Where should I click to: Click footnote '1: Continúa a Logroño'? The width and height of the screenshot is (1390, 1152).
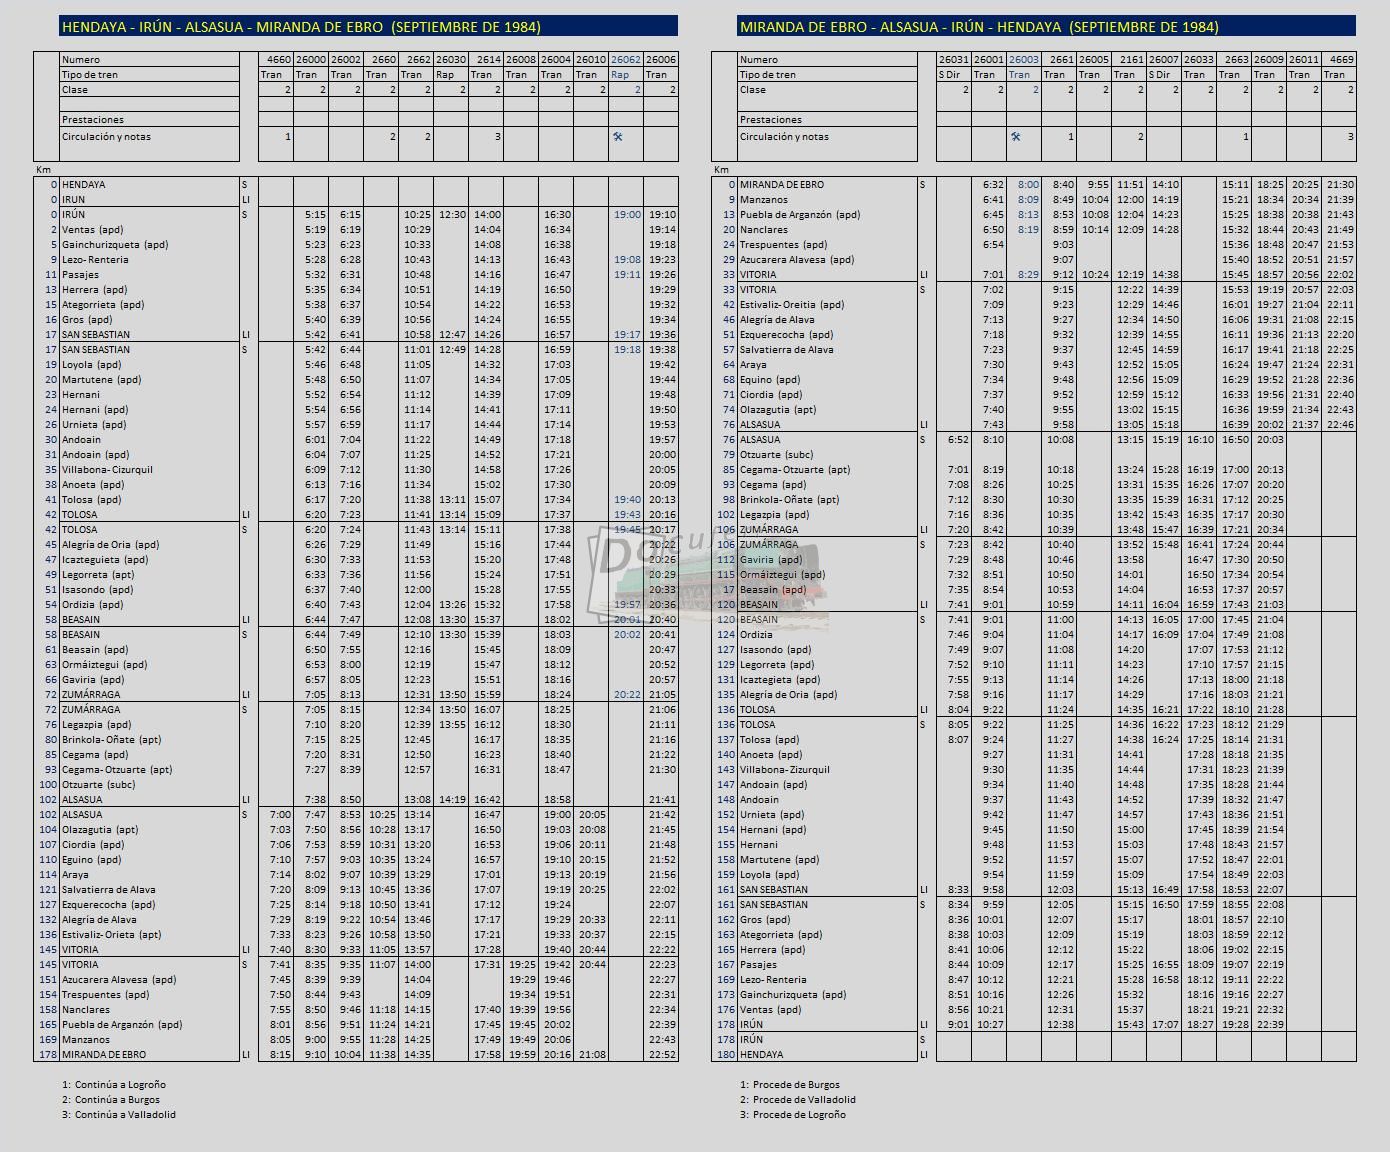tap(114, 1084)
